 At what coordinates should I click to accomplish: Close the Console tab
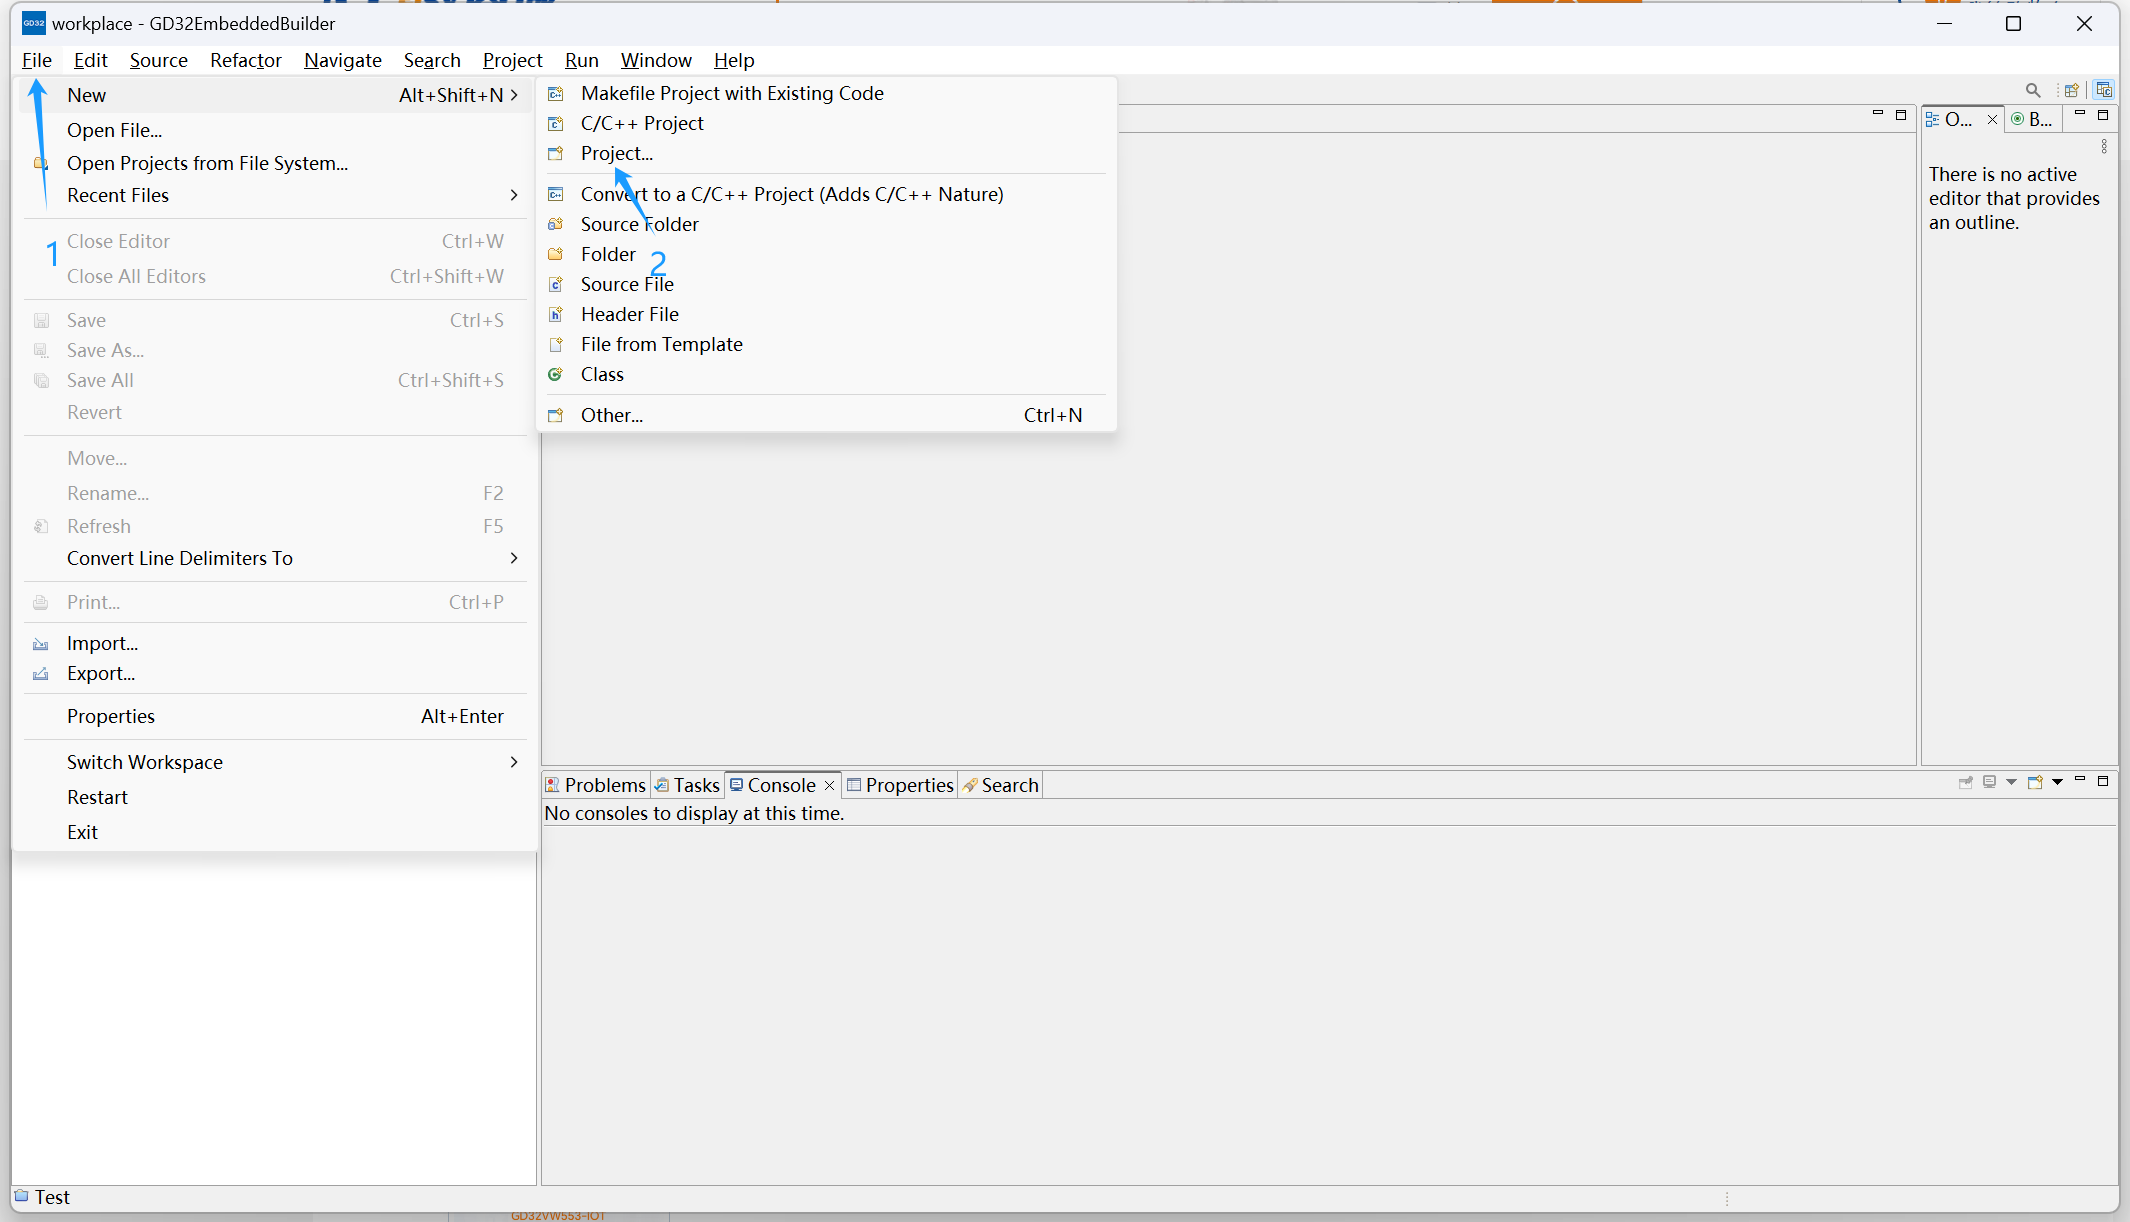829,786
